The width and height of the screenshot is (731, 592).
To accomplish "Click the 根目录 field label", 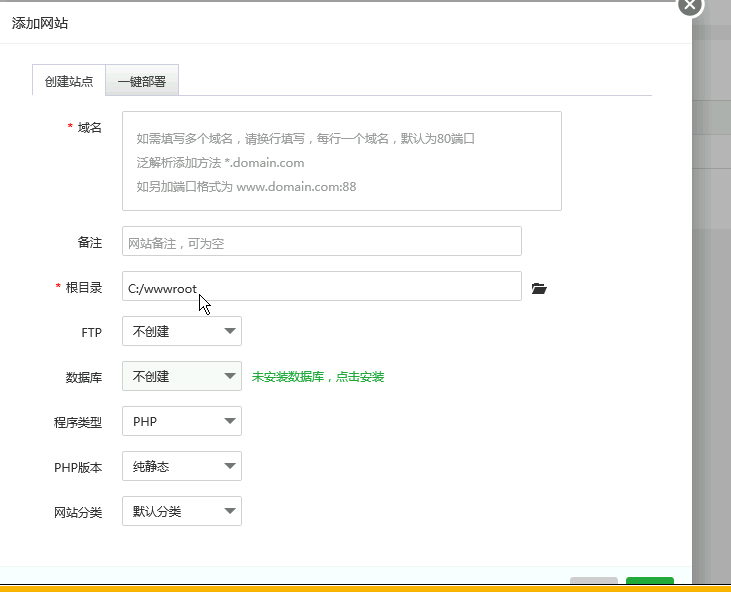I will tap(84, 287).
